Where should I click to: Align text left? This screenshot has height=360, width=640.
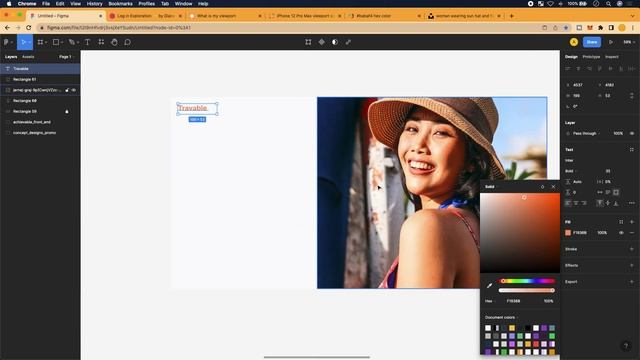[568, 203]
